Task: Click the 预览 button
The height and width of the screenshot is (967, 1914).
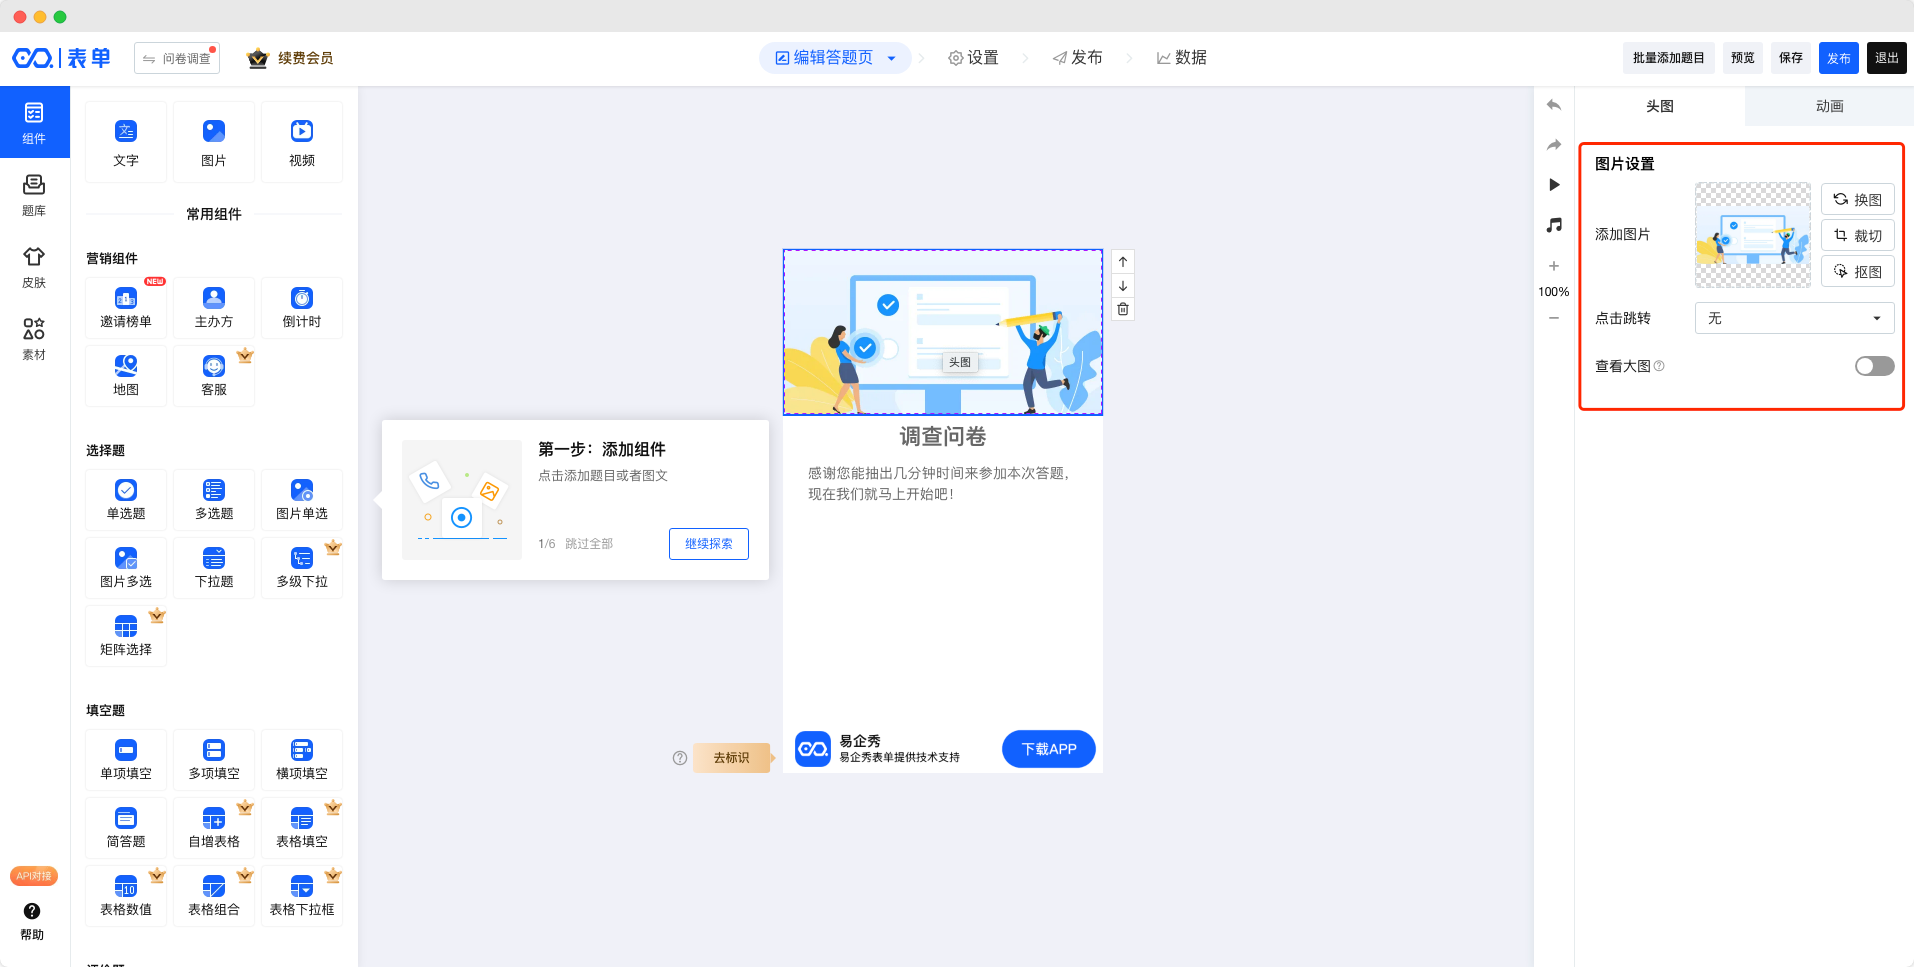Action: [x=1743, y=58]
